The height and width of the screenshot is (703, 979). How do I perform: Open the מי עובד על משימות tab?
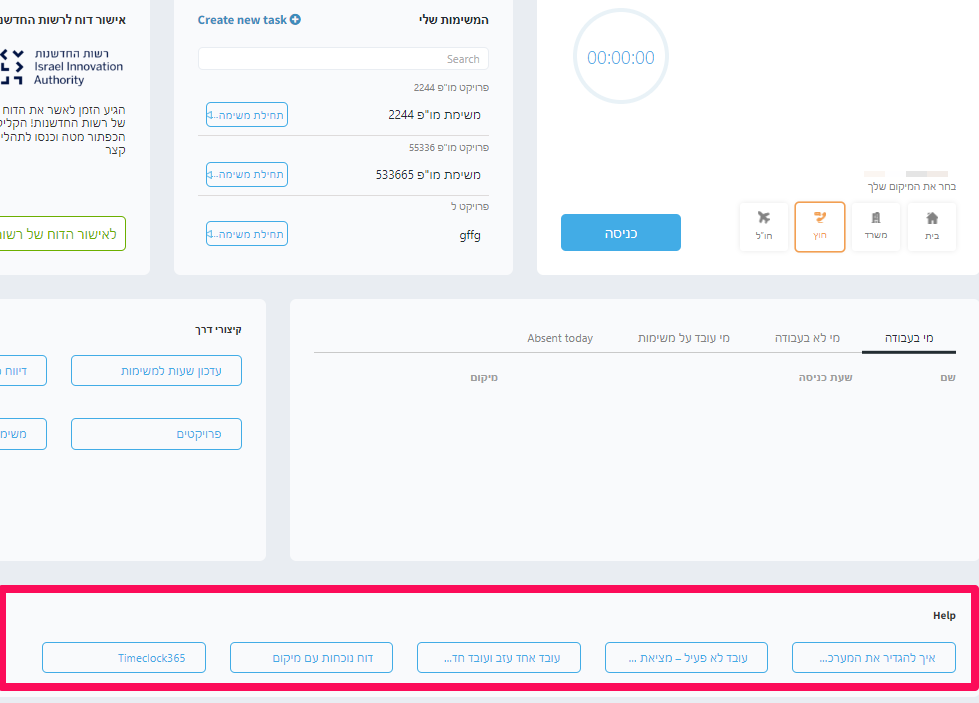(x=684, y=338)
